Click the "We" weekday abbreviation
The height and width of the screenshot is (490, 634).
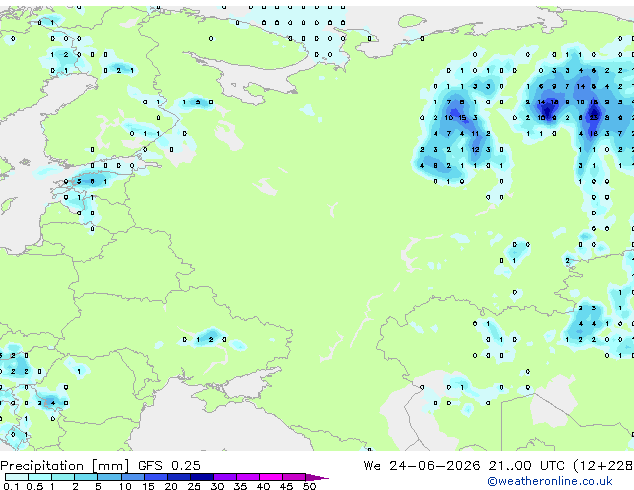pos(372,466)
